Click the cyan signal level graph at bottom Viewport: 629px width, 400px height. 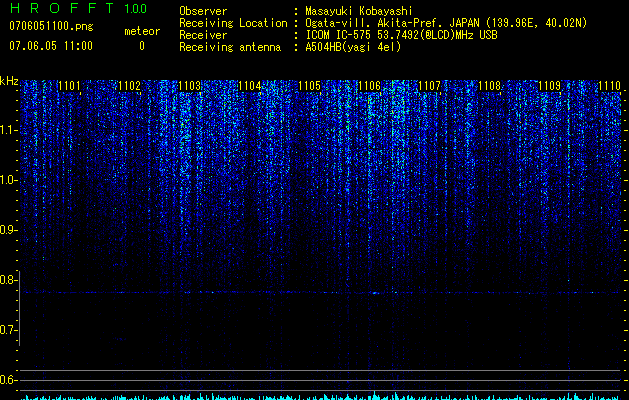[320, 396]
